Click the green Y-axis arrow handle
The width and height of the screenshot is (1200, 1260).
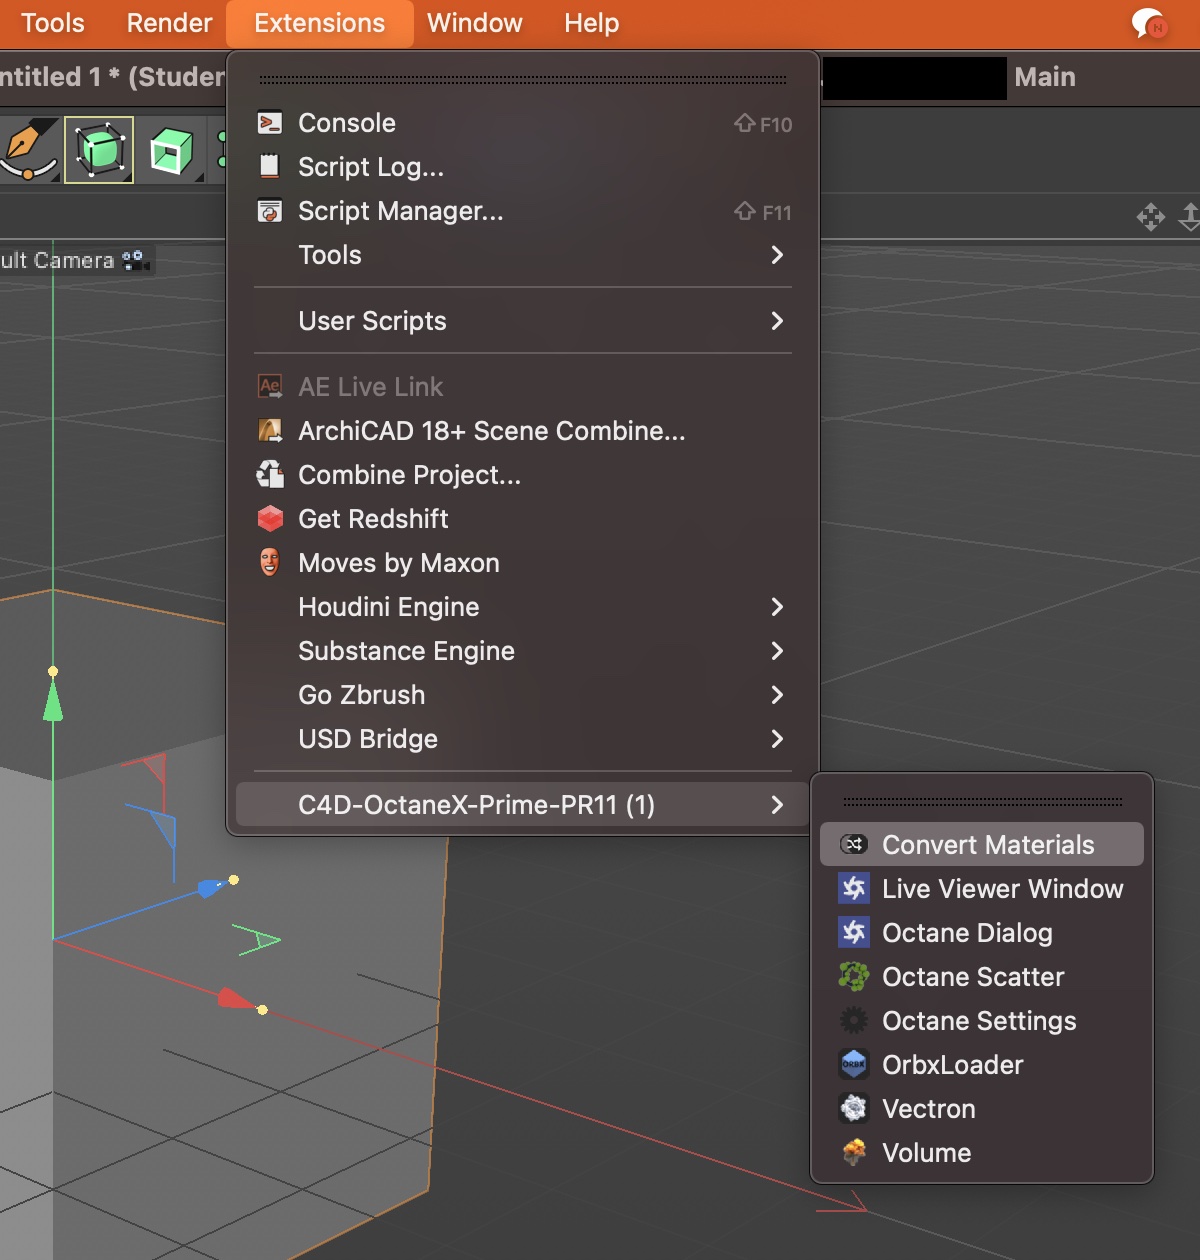tap(53, 700)
